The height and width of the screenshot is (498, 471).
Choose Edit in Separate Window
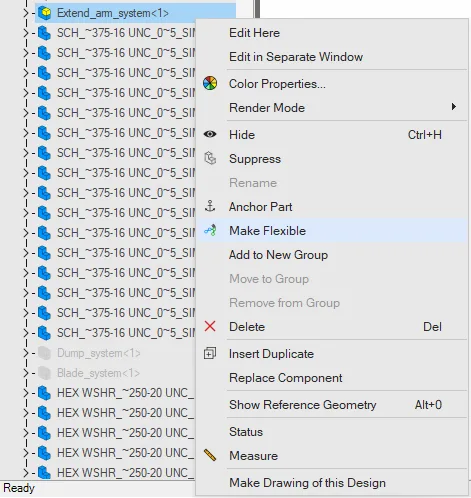click(296, 57)
